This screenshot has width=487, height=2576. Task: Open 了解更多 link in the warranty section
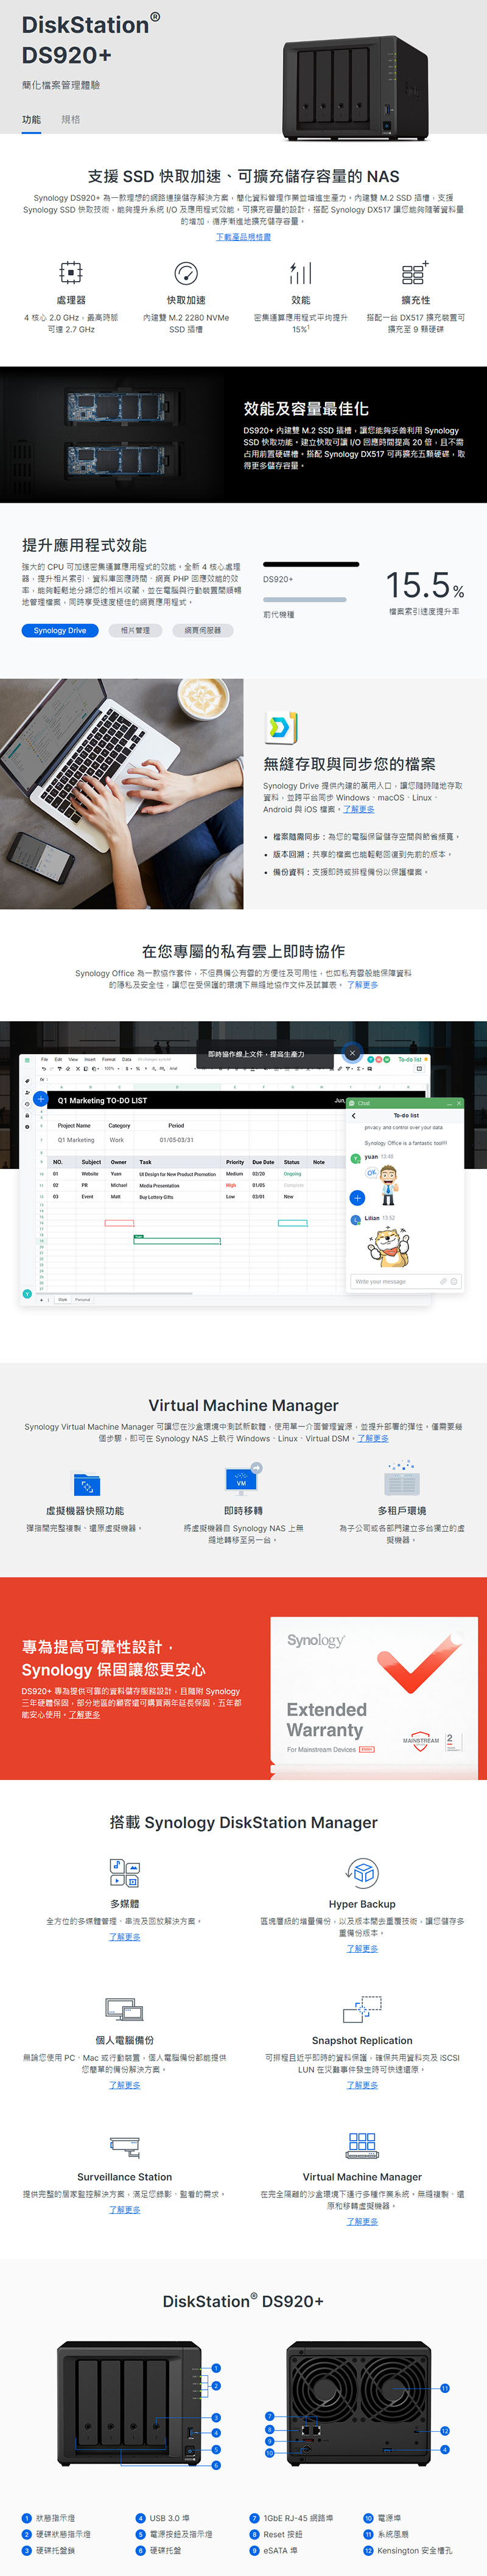click(x=84, y=1714)
